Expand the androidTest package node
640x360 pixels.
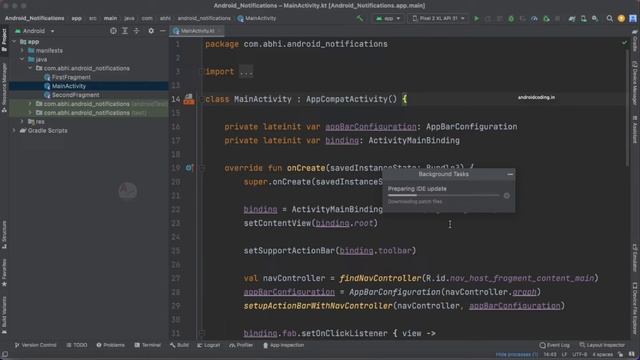point(30,104)
